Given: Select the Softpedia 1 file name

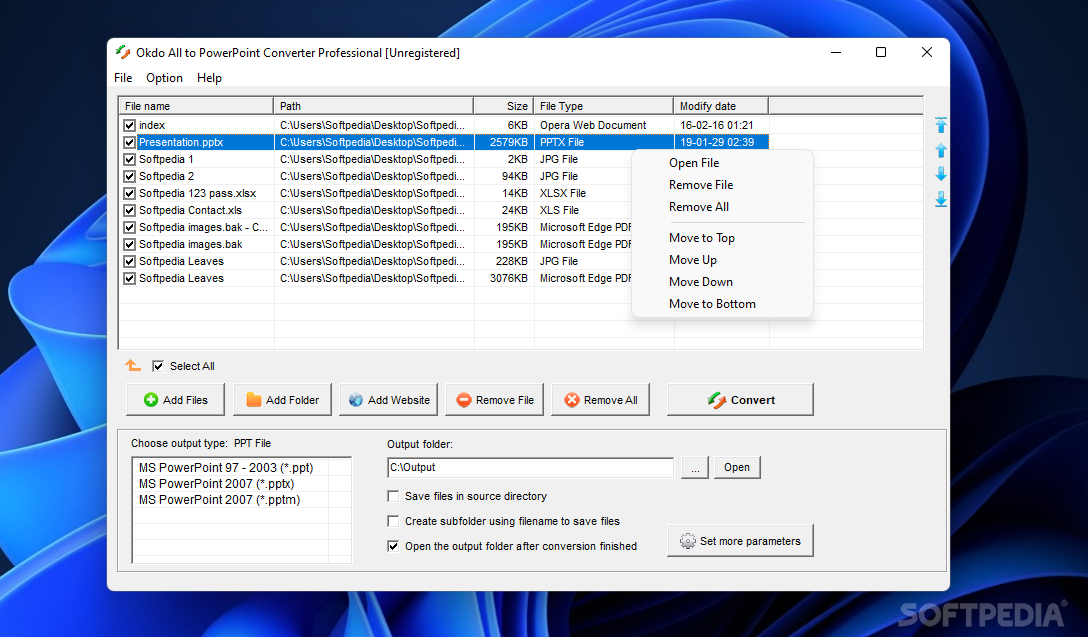Looking at the screenshot, I should pos(167,160).
